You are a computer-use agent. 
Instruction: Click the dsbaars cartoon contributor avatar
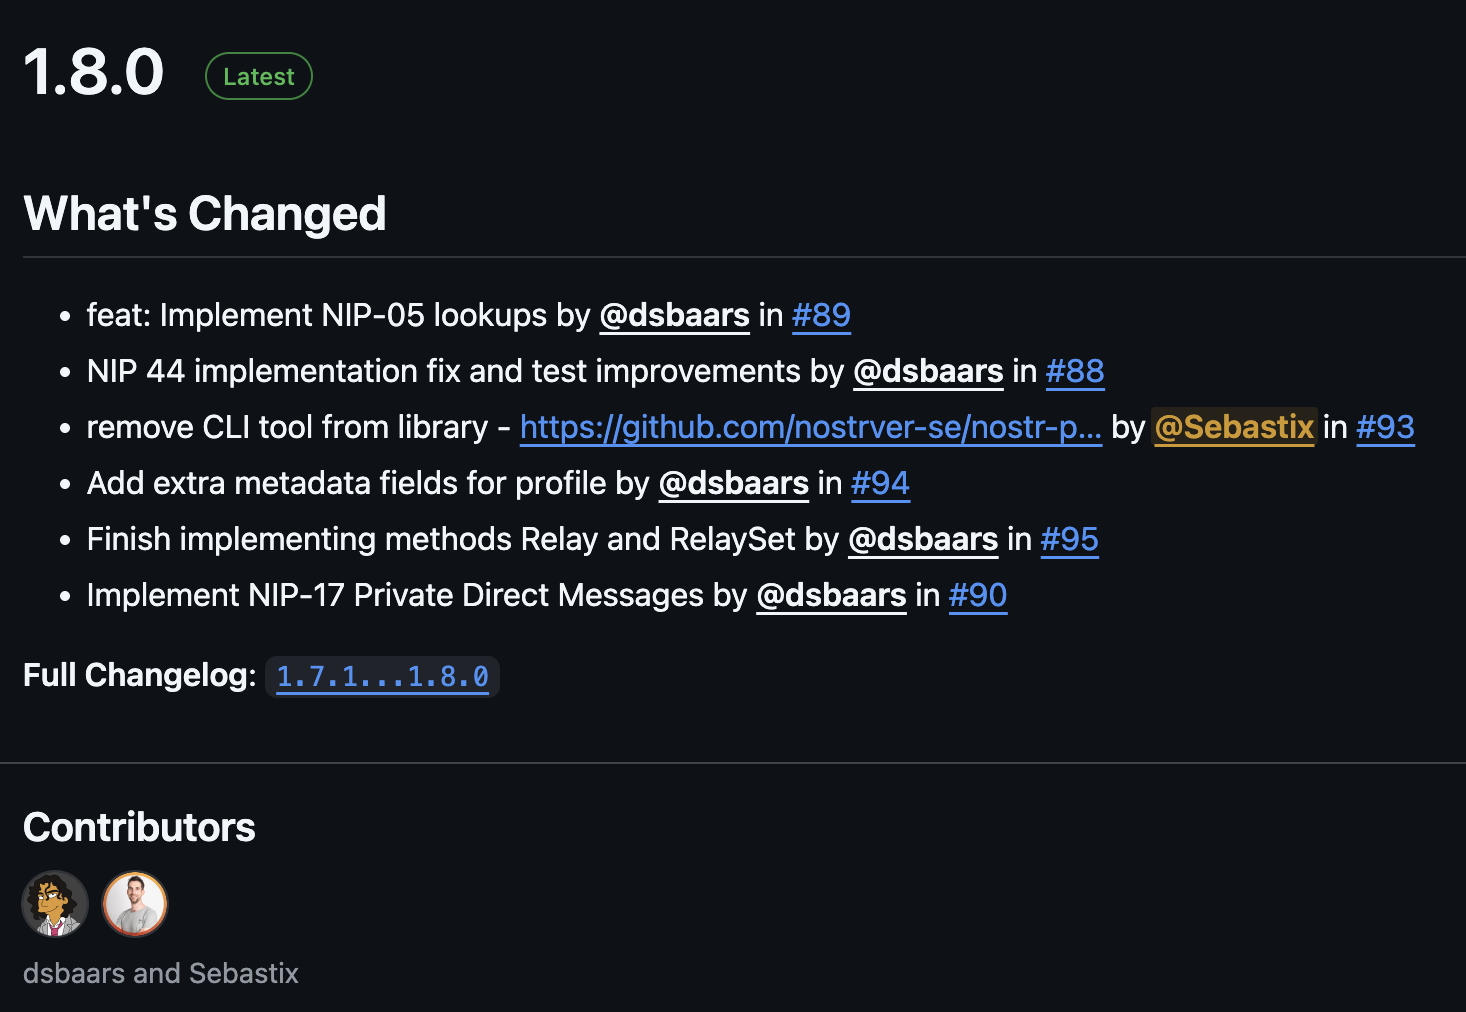click(x=55, y=904)
